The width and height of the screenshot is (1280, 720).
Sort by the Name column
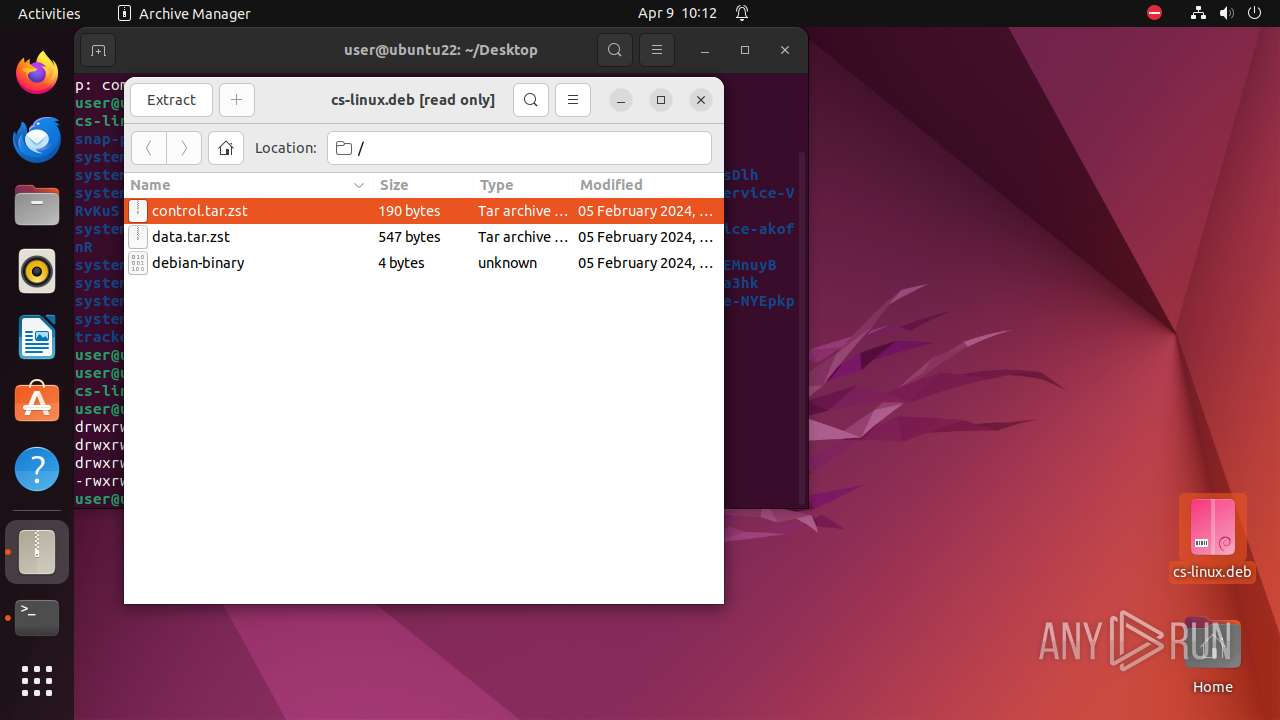[x=248, y=185]
